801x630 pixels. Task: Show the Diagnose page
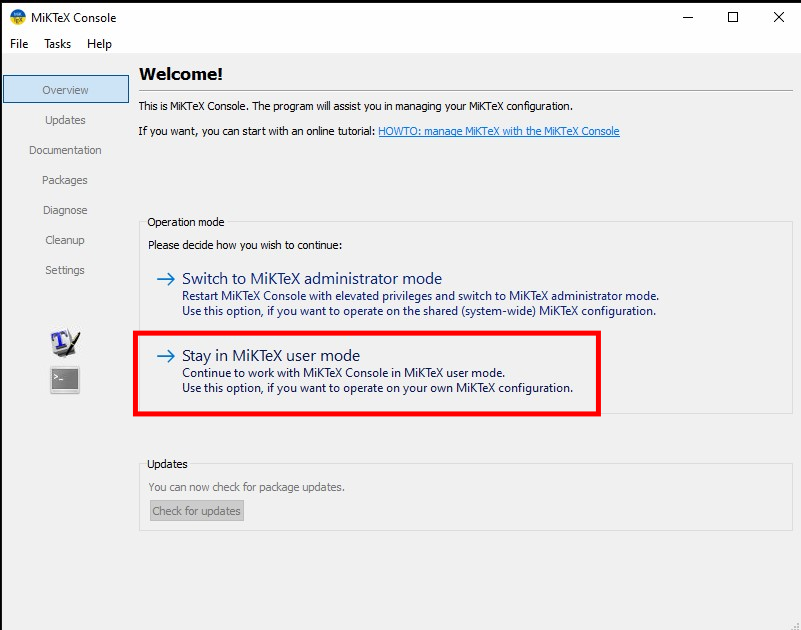tap(66, 210)
